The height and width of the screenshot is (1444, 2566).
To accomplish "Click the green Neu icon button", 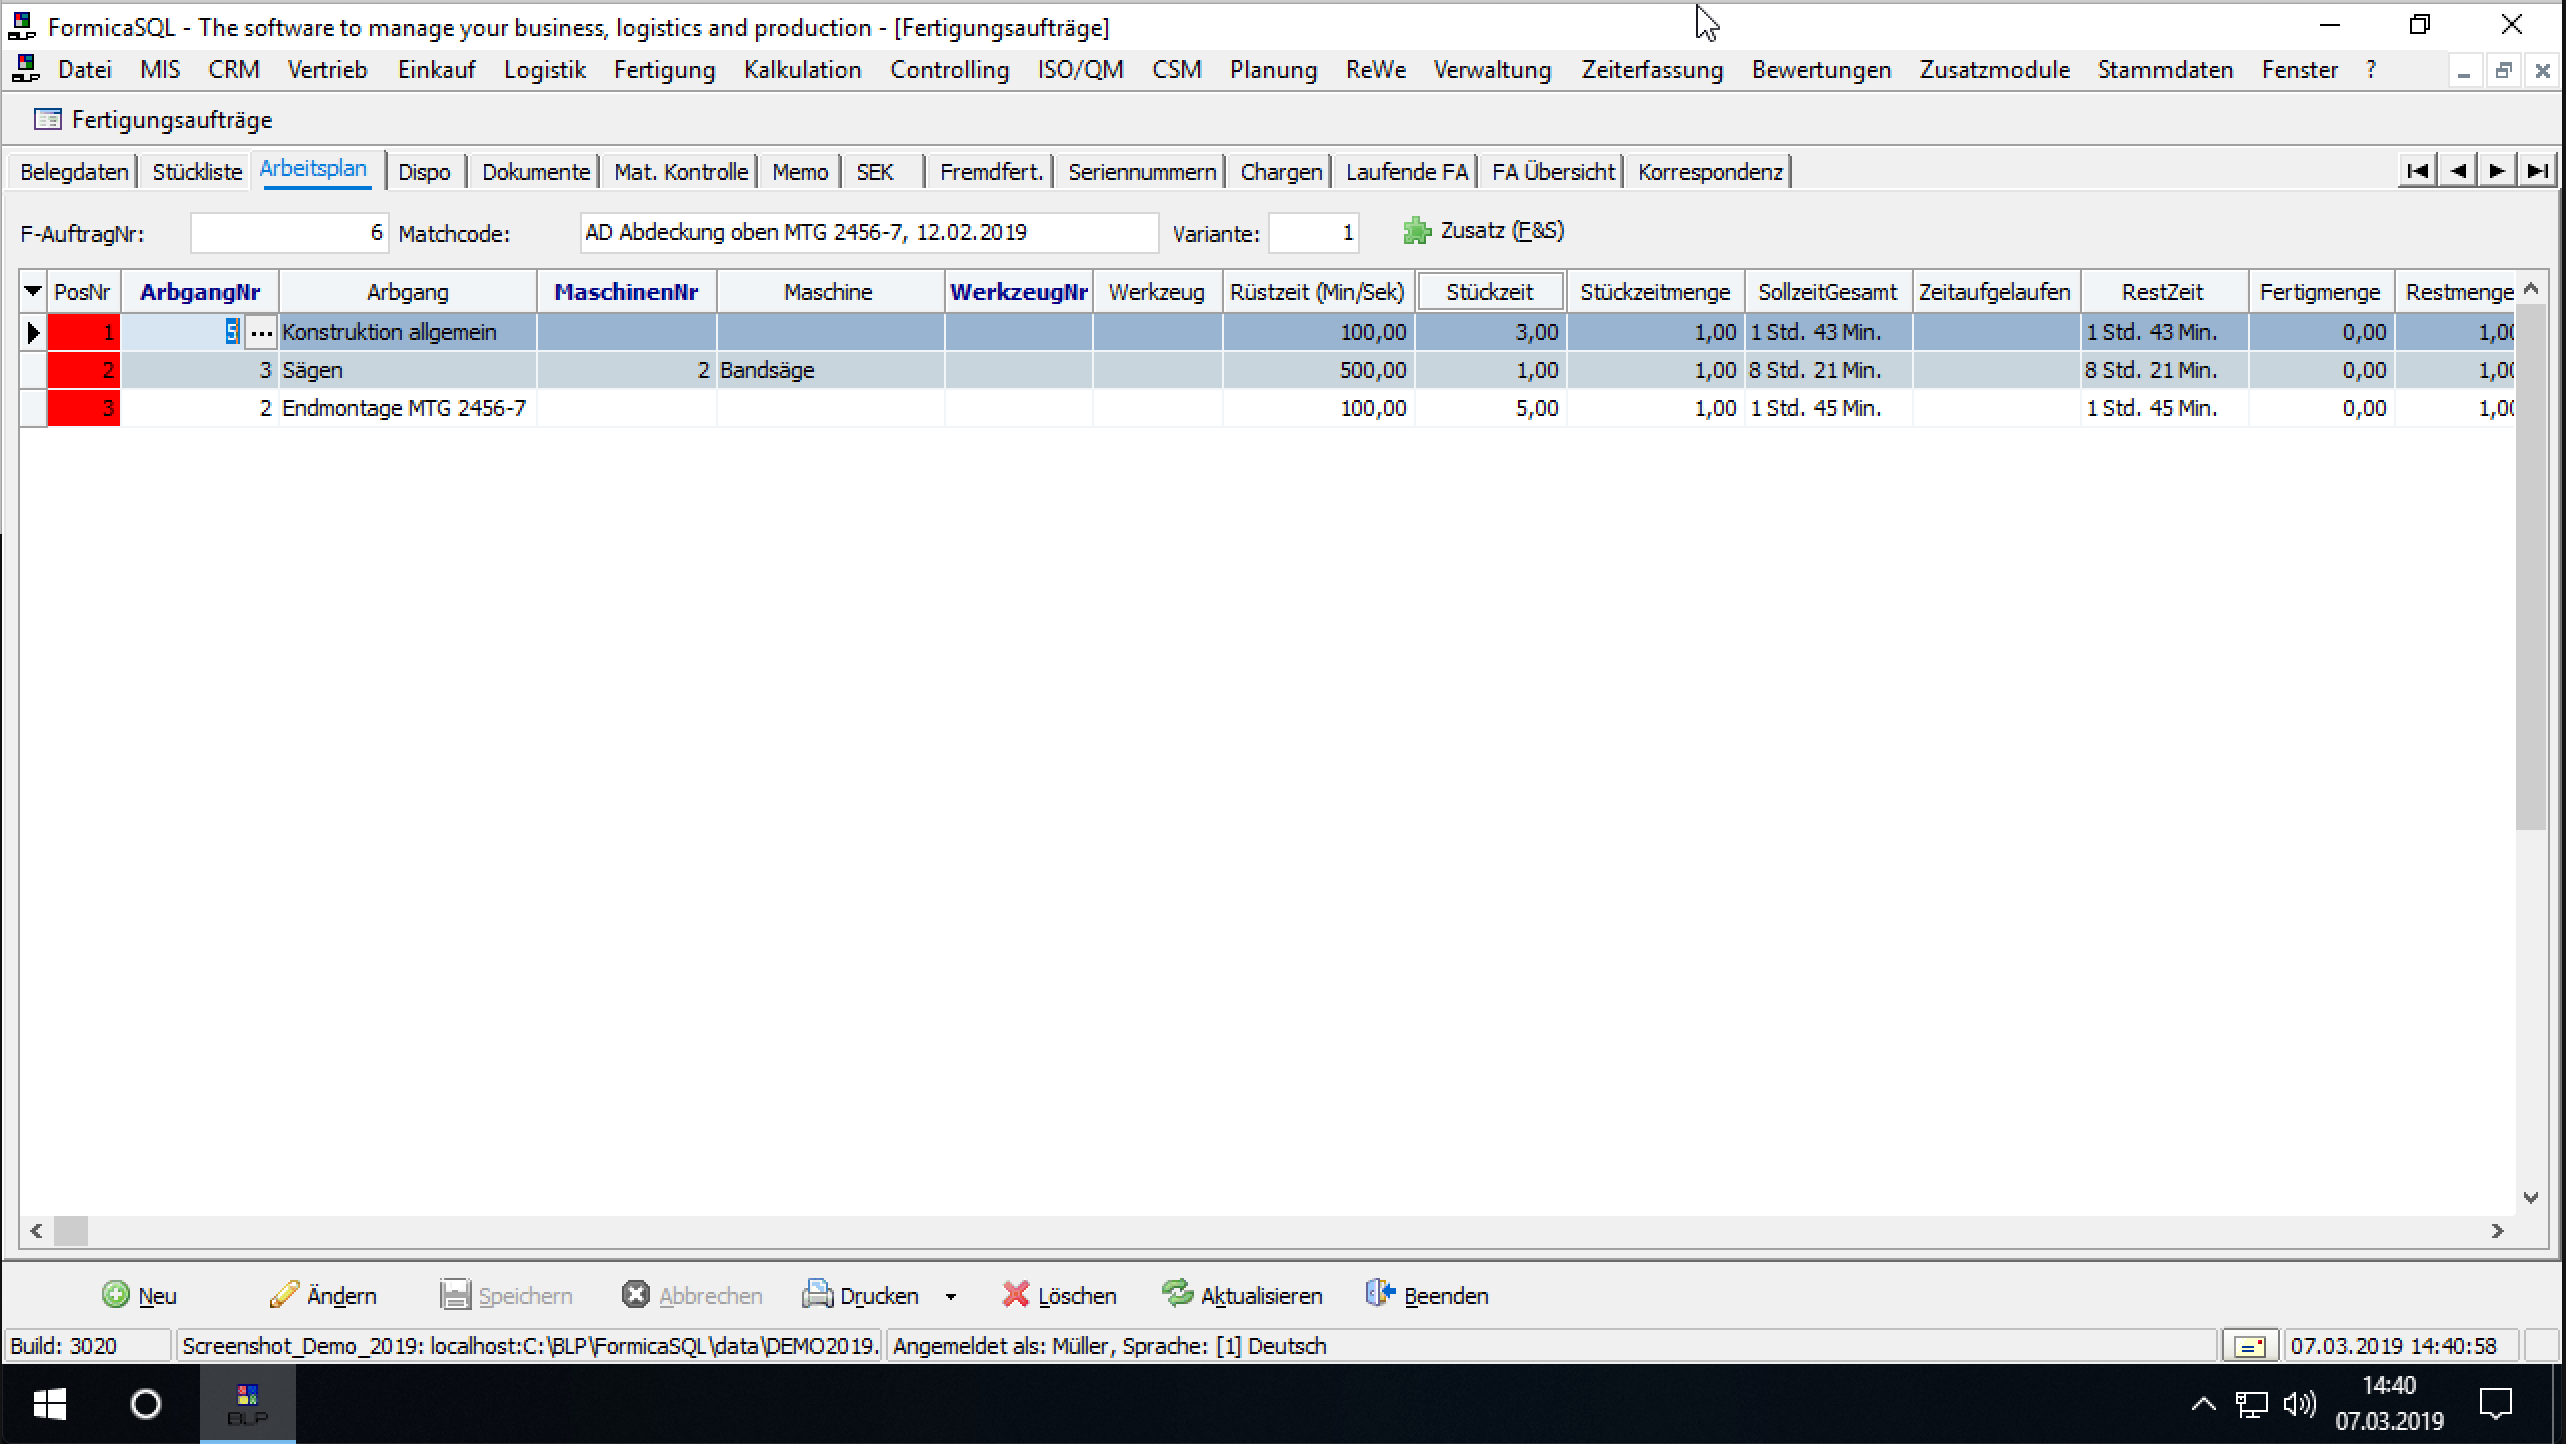I will pyautogui.click(x=116, y=1295).
